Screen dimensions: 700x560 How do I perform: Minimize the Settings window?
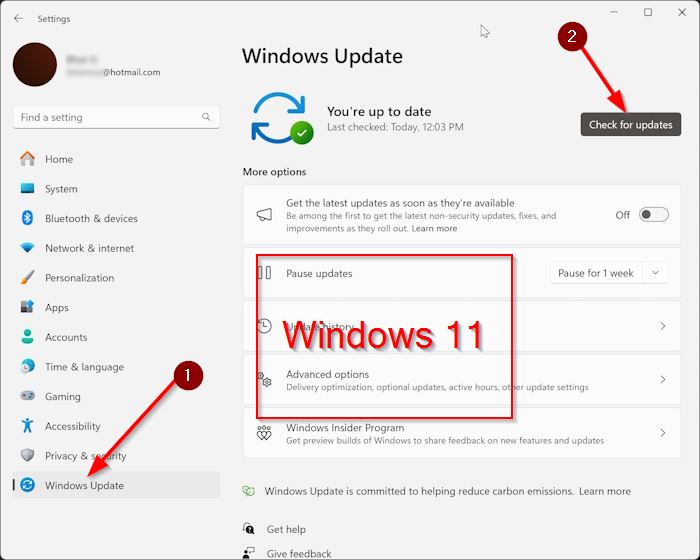pos(614,12)
